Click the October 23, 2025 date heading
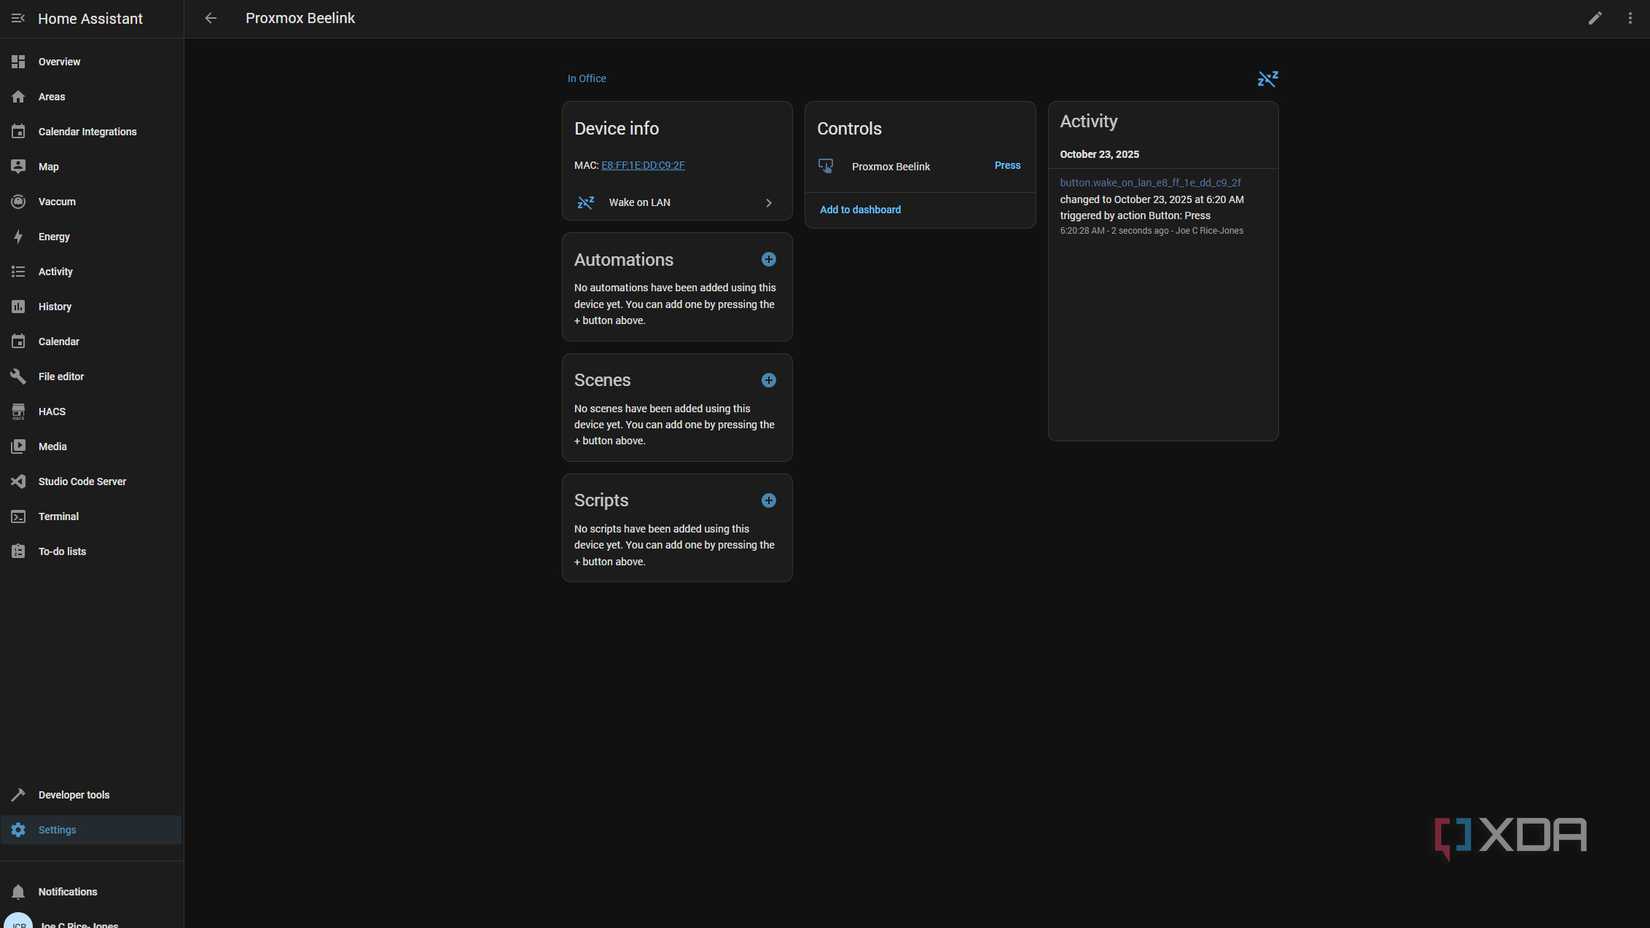 click(x=1099, y=155)
